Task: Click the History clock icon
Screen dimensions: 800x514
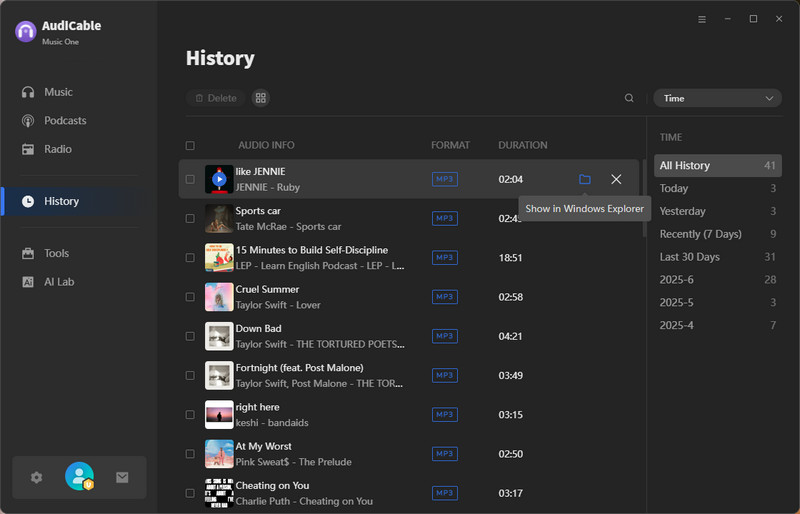Action: (x=28, y=201)
